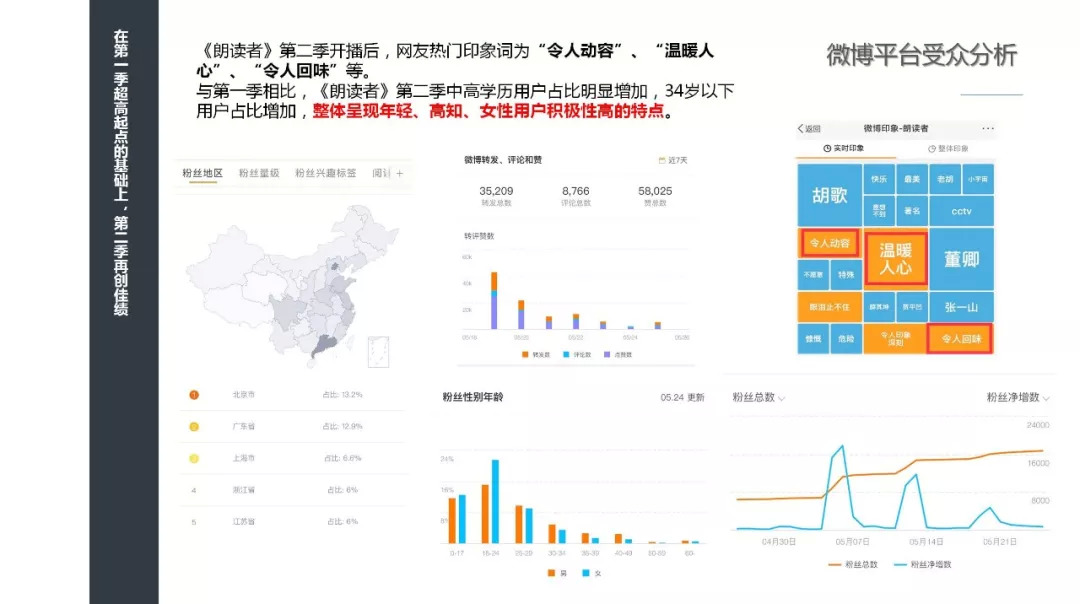Click the South China Sea inset map

tap(378, 351)
